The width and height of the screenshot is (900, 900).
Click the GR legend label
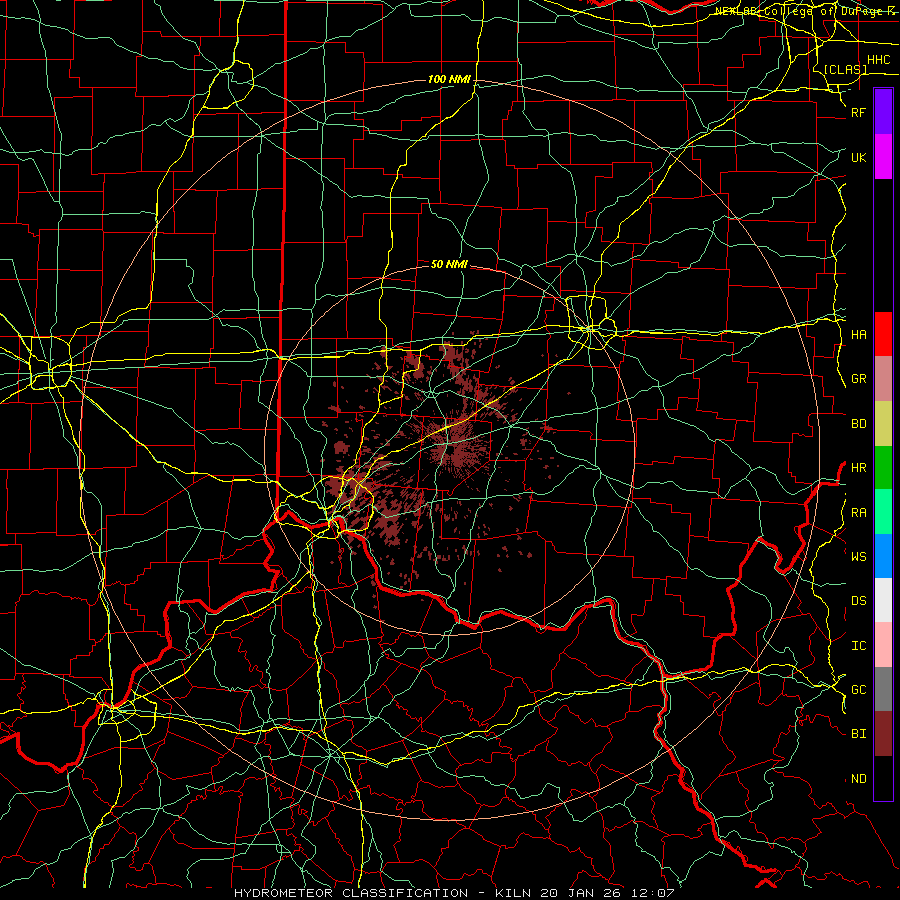click(858, 379)
